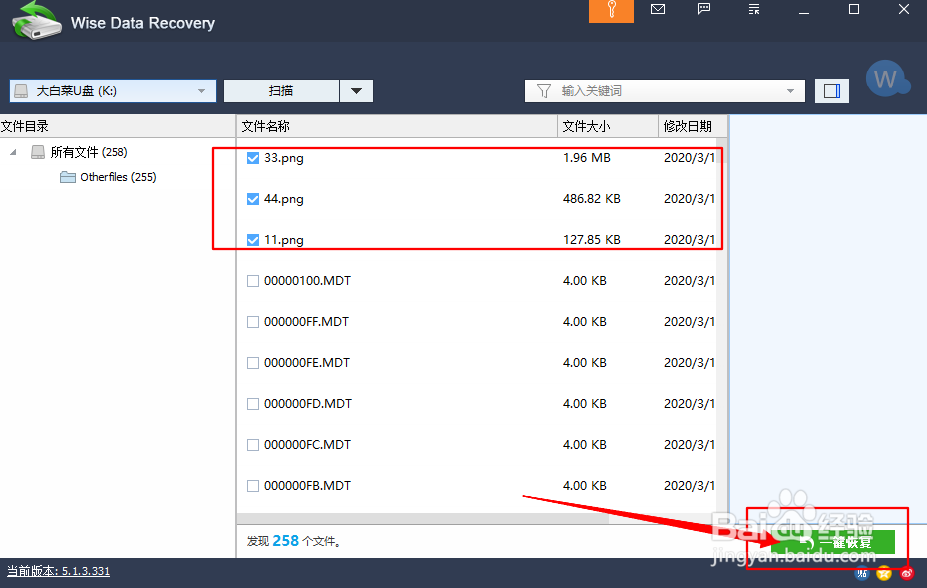Click the Weibo share icon
The width and height of the screenshot is (927, 588).
tap(907, 573)
